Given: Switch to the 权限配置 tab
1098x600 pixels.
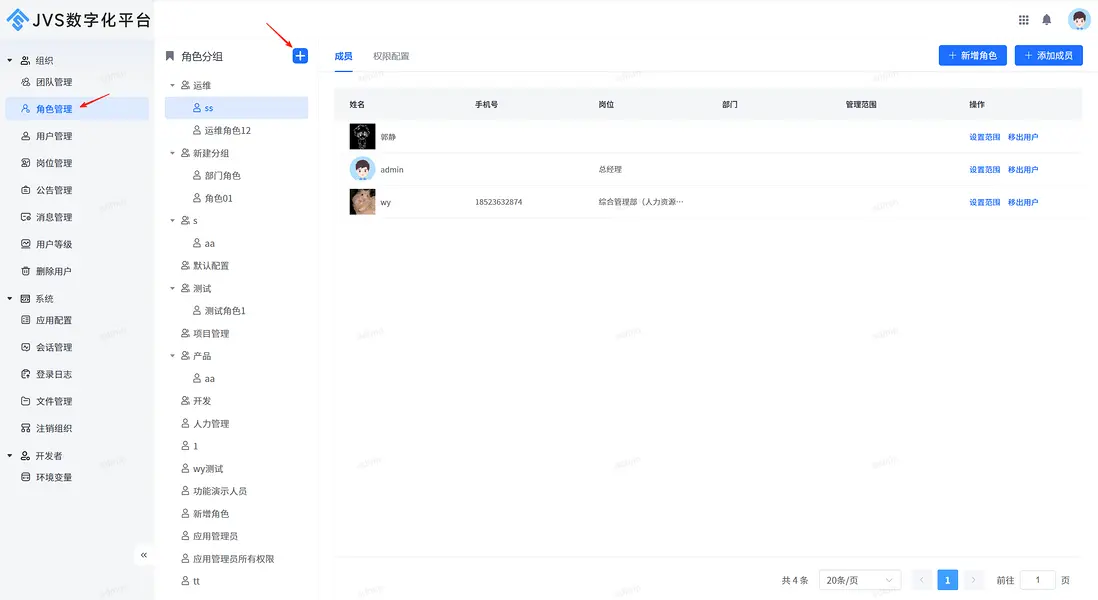Looking at the screenshot, I should click(389, 56).
